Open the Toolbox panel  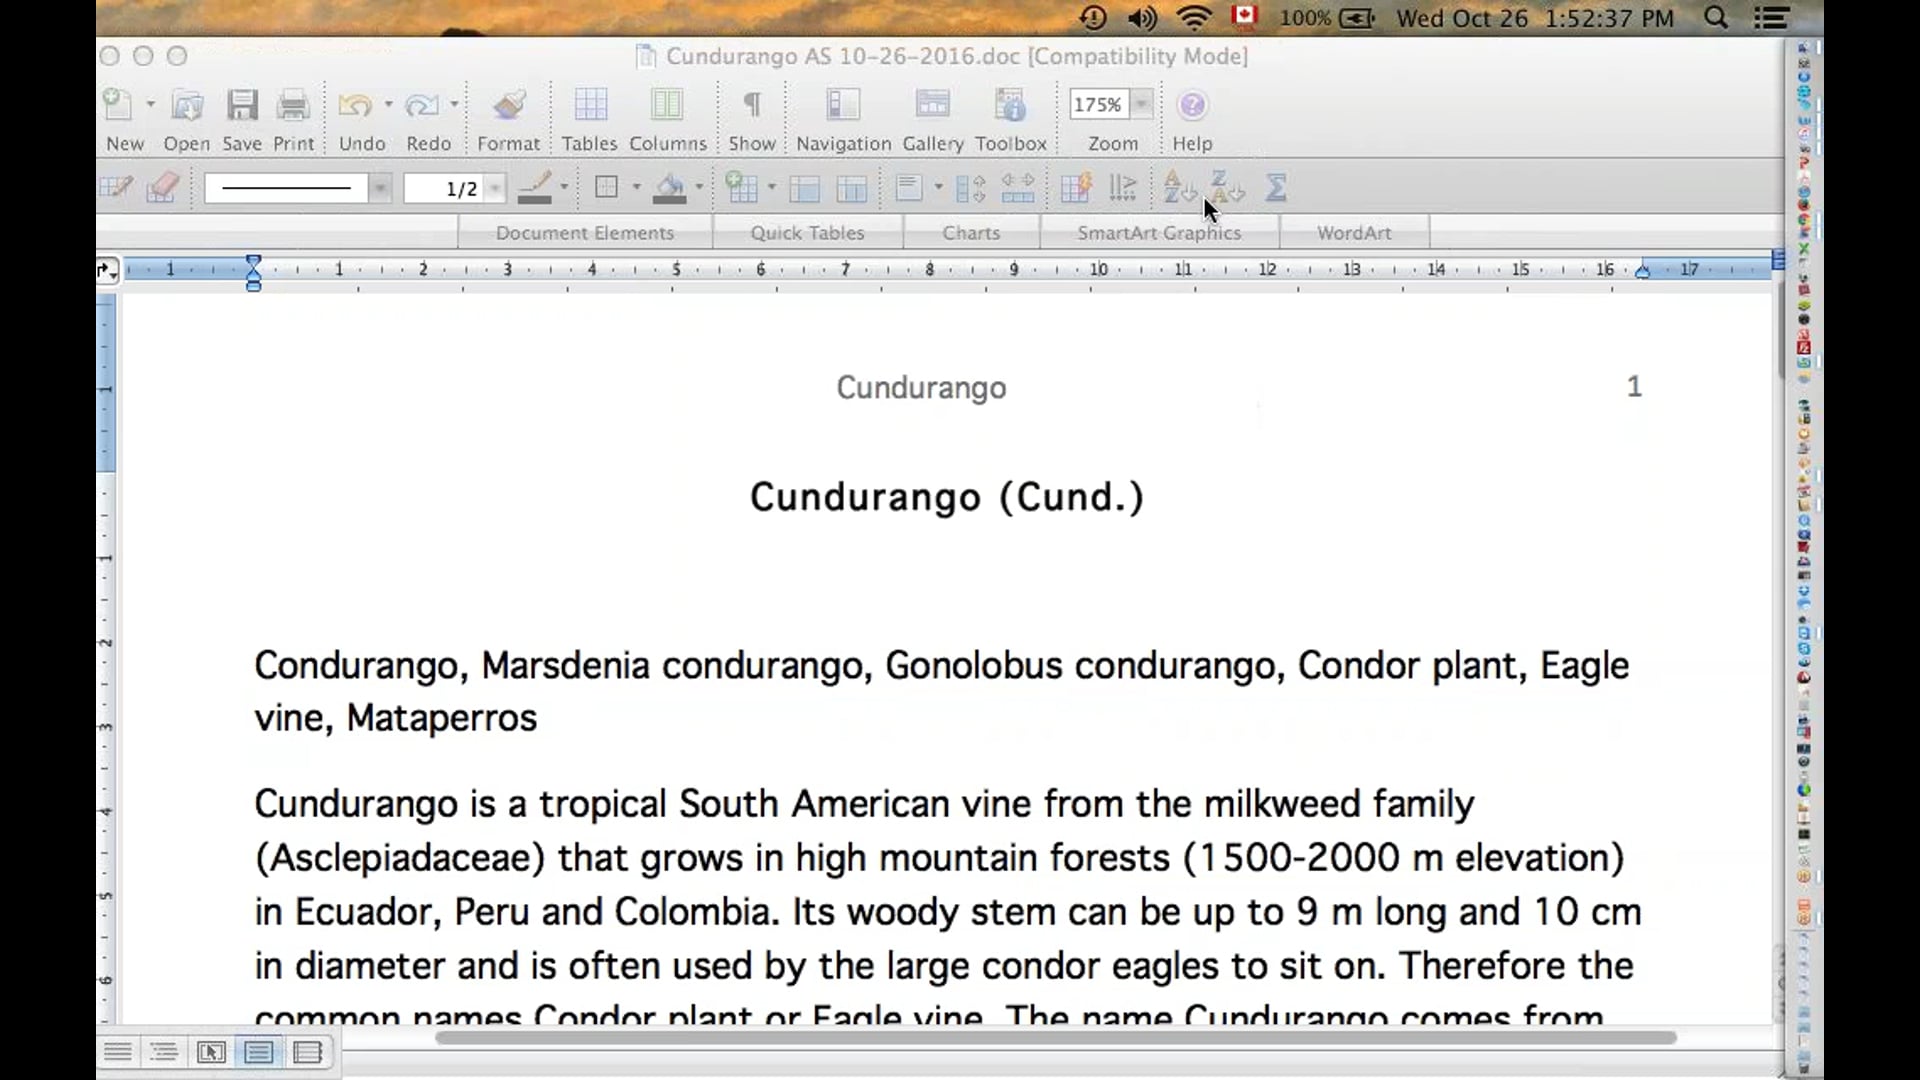pyautogui.click(x=1010, y=106)
